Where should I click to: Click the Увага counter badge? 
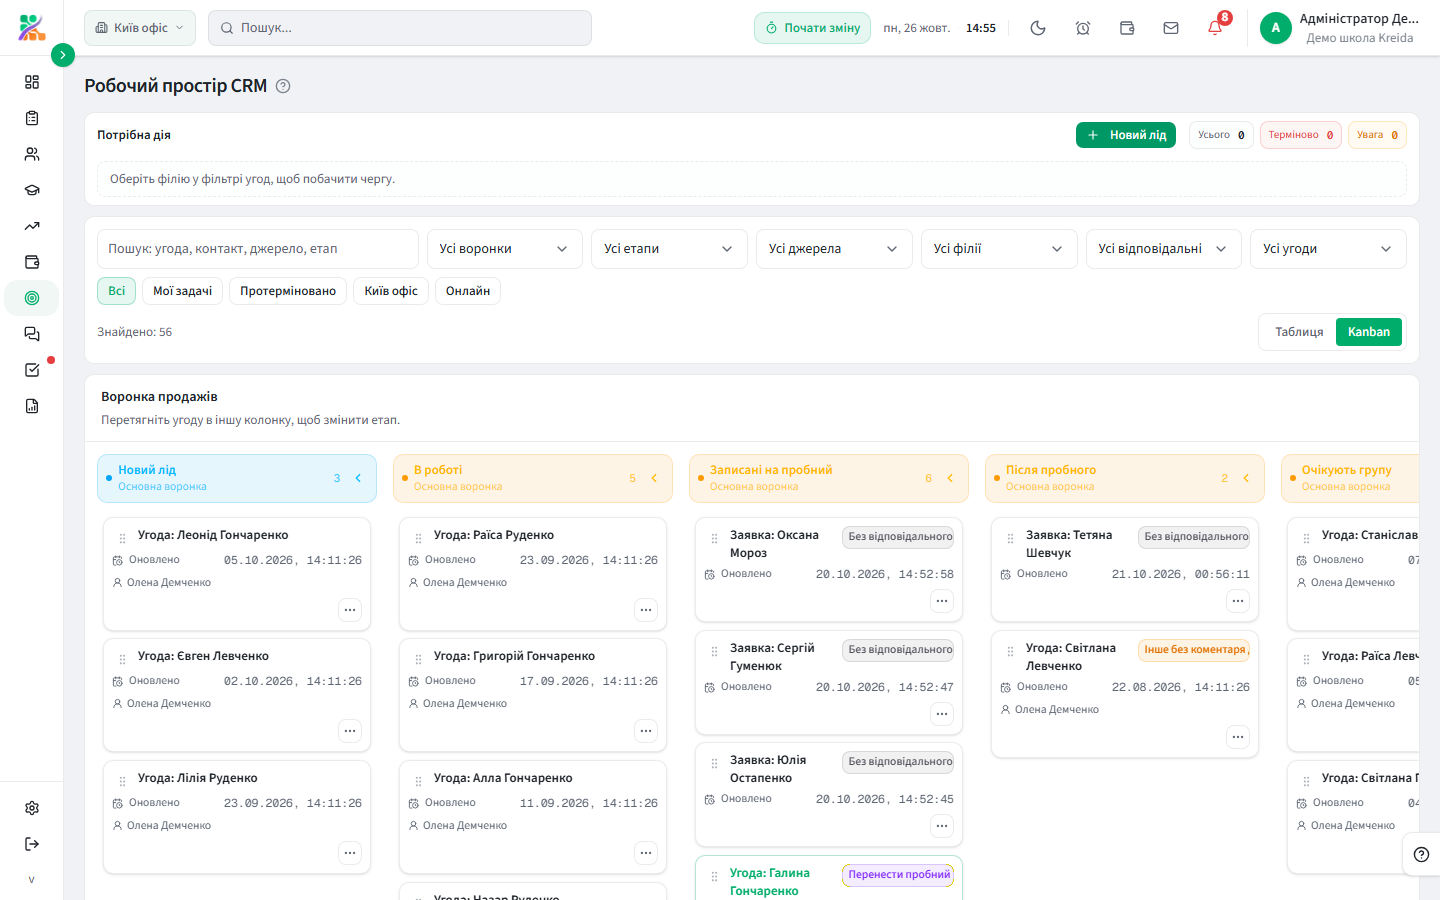(1378, 135)
